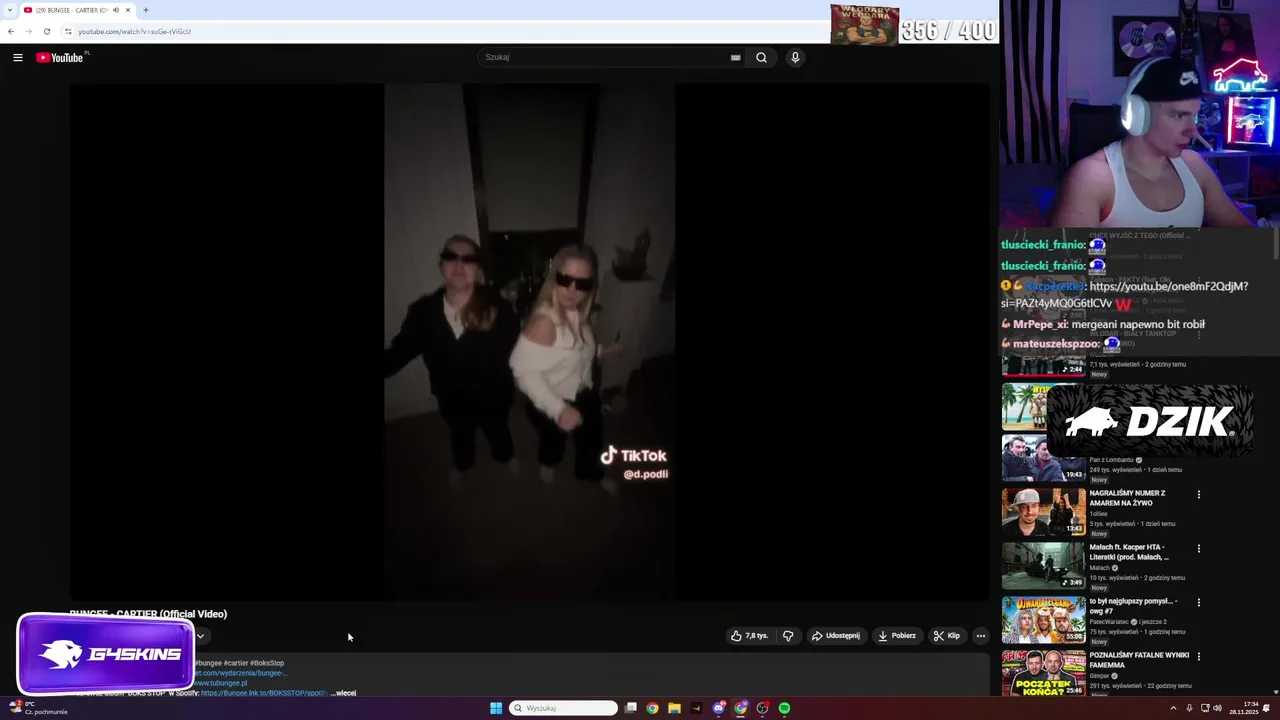Click the title POZNALIŚMY FATALNE WYNIKI FAMEMMA
The width and height of the screenshot is (1280, 720).
point(1139,660)
